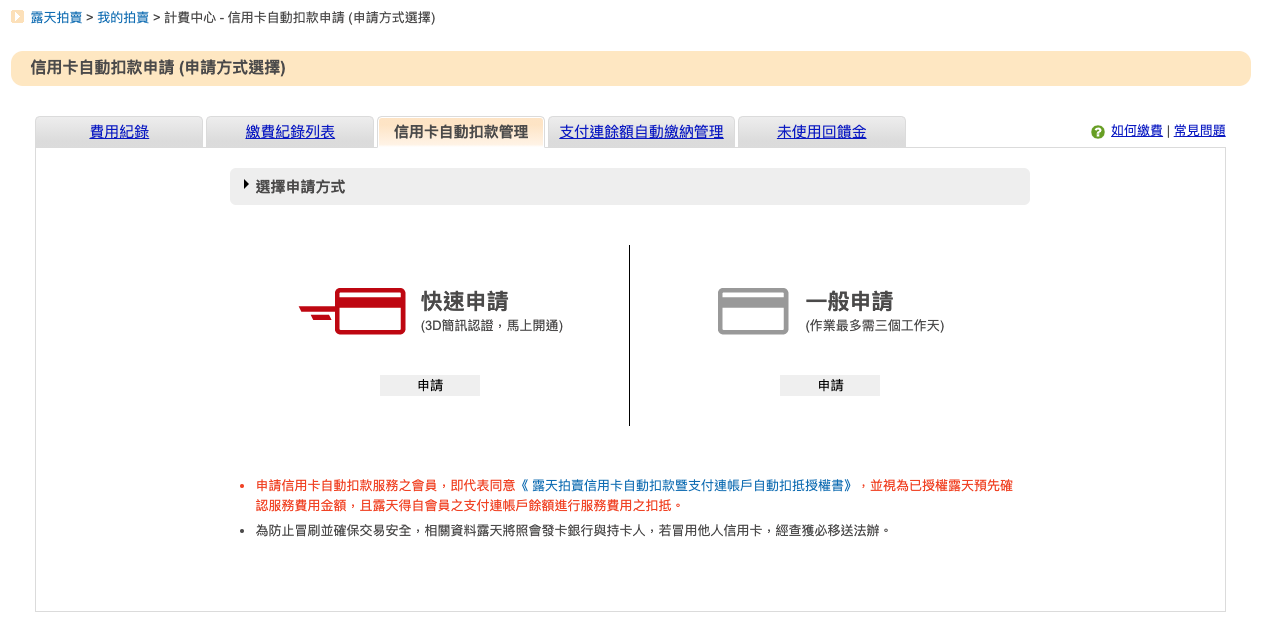The image size is (1263, 640).
Task: Click the 一般申請 heading text
Action: point(849,301)
